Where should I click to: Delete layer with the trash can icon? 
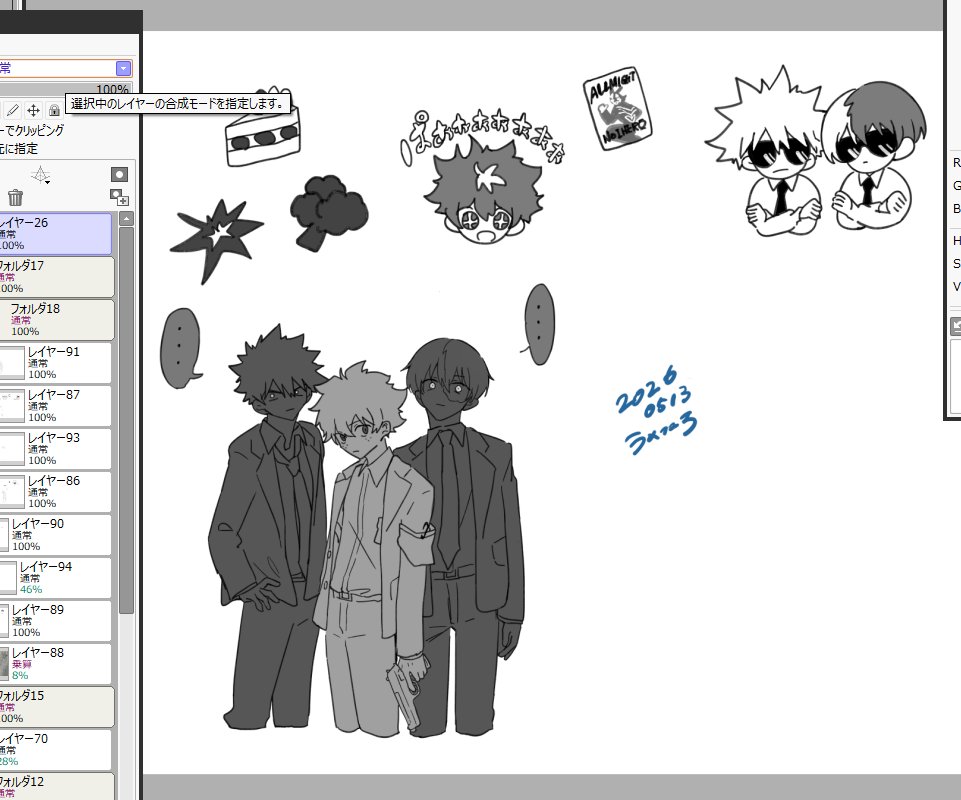click(x=15, y=197)
